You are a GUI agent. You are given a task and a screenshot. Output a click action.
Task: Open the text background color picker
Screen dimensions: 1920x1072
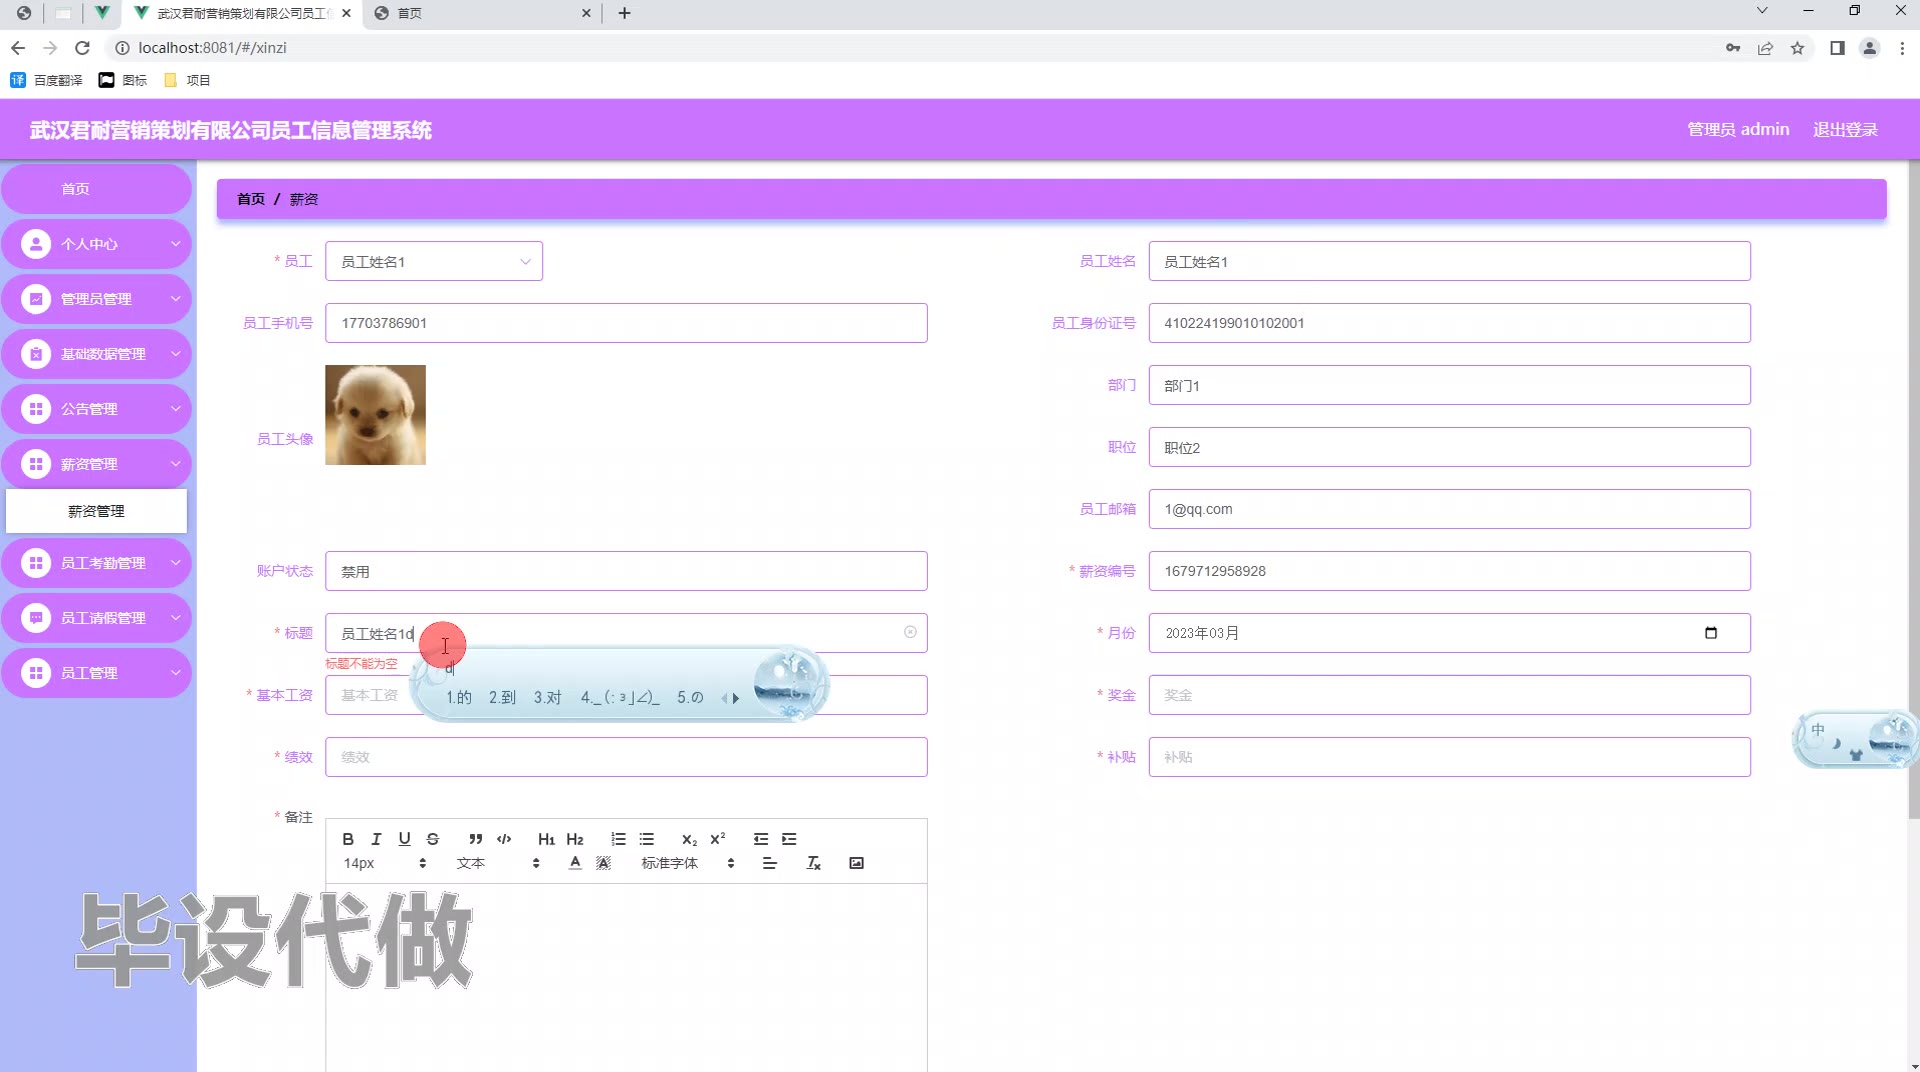[603, 863]
